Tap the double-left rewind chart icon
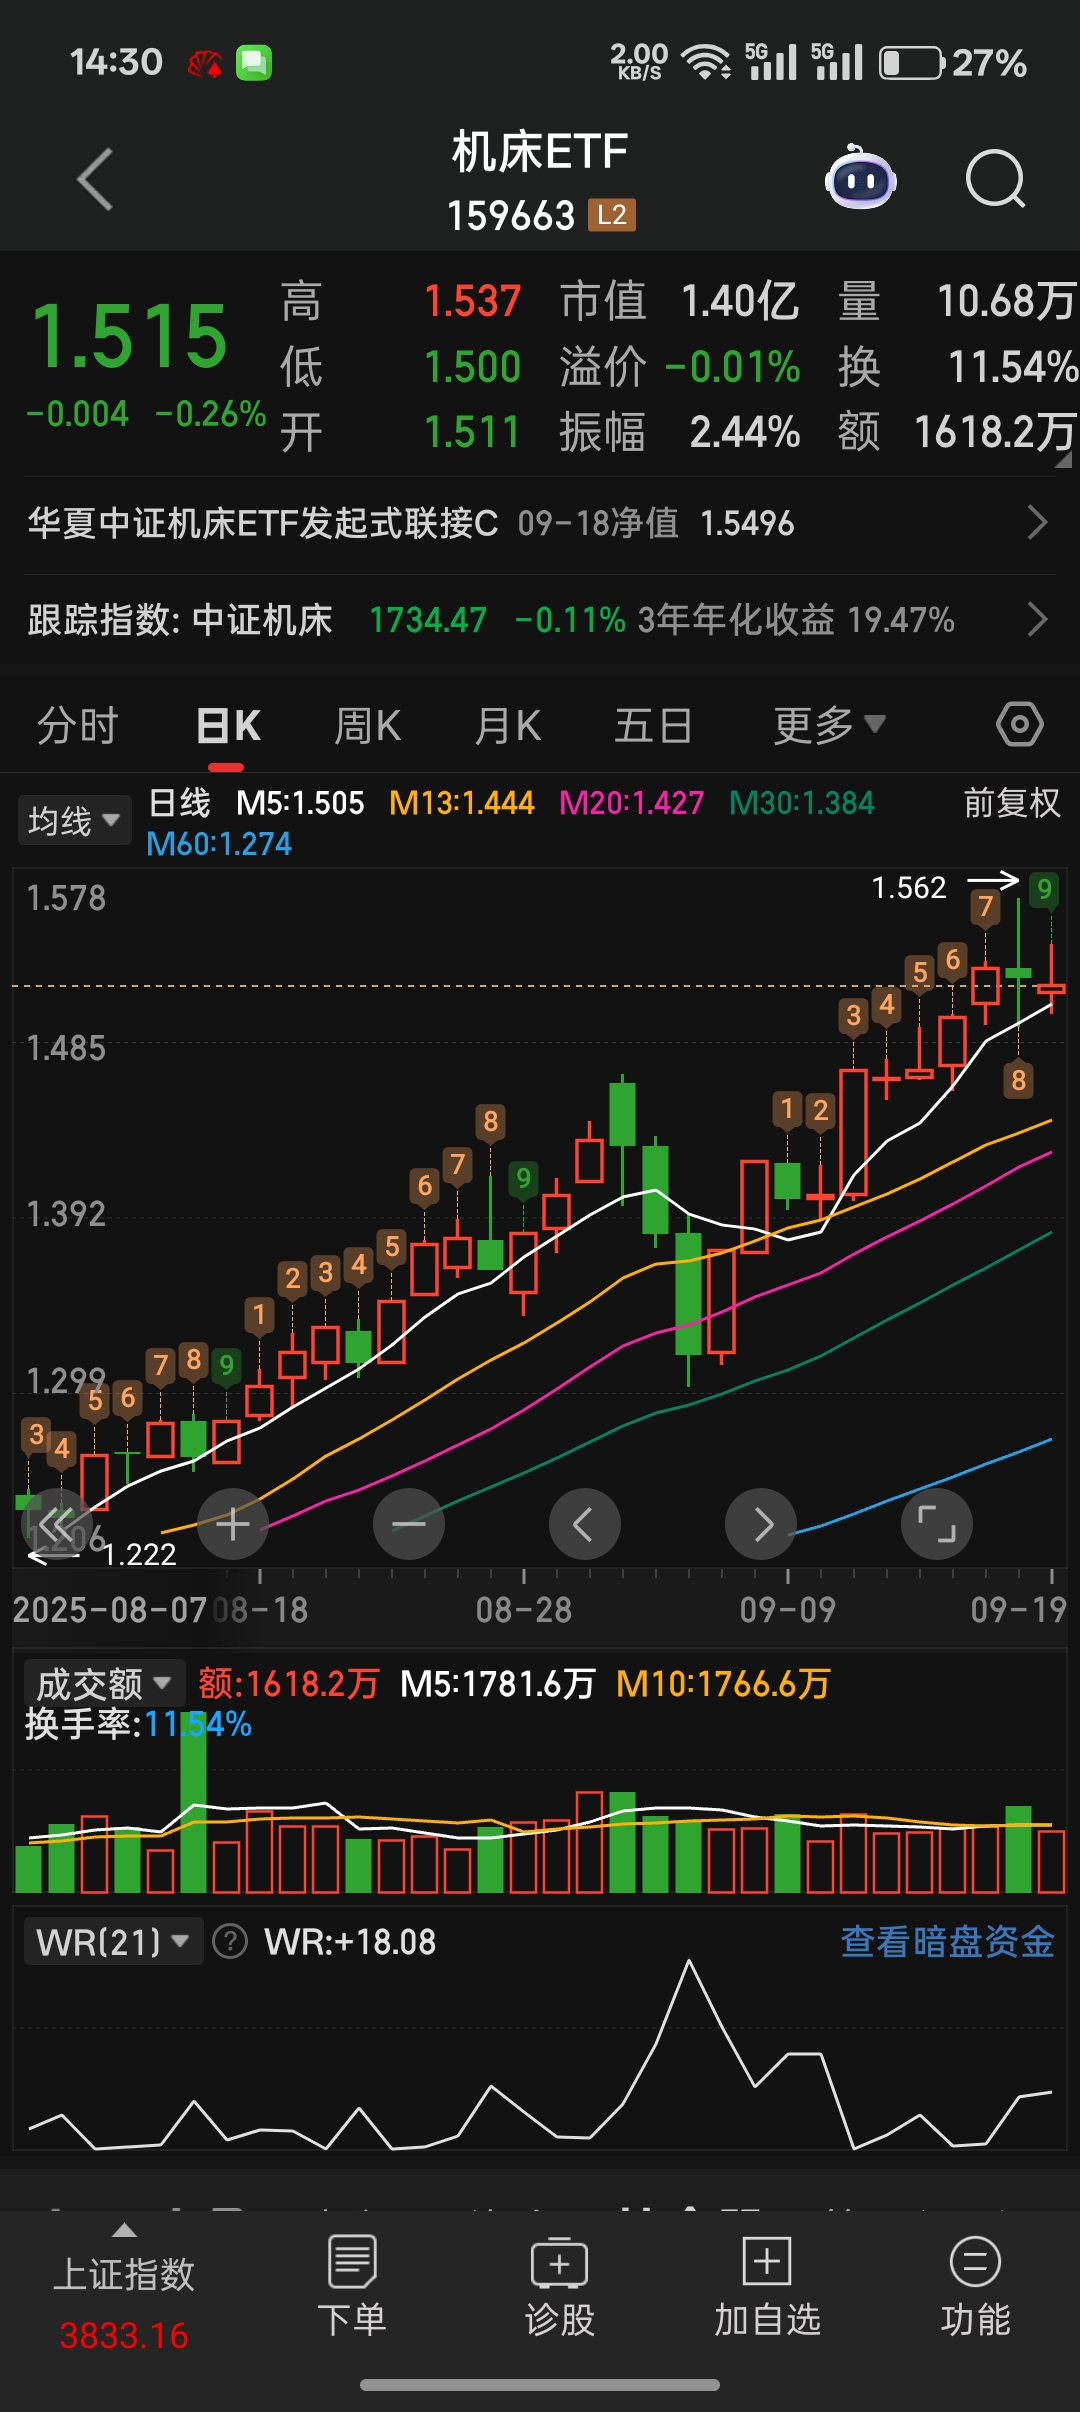 56,1526
